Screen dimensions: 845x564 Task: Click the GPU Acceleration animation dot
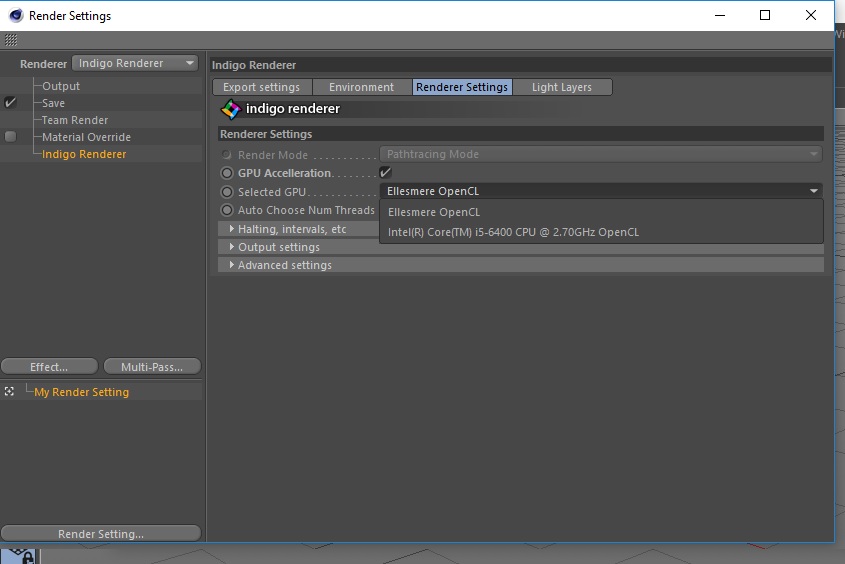[227, 173]
